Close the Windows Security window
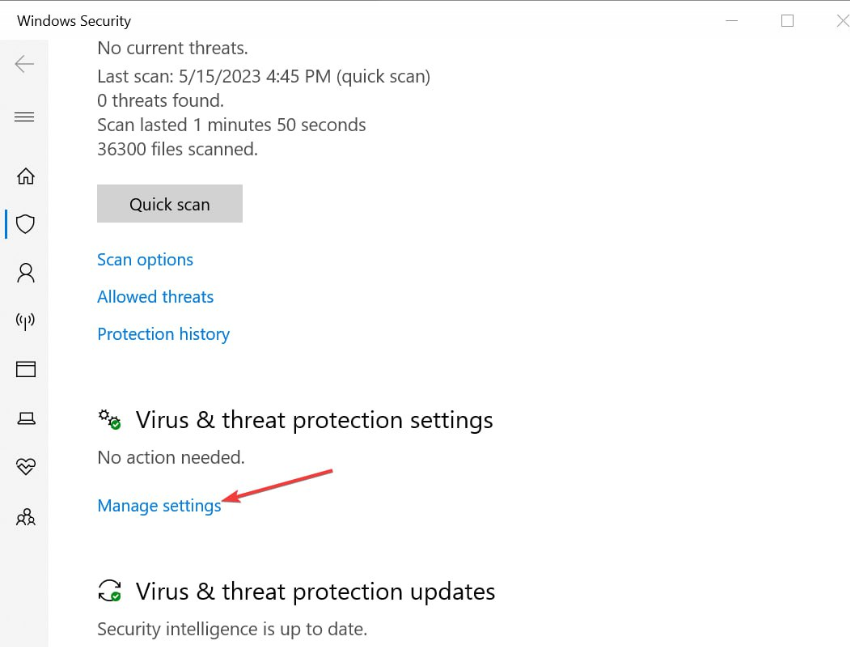 pyautogui.click(x=841, y=21)
